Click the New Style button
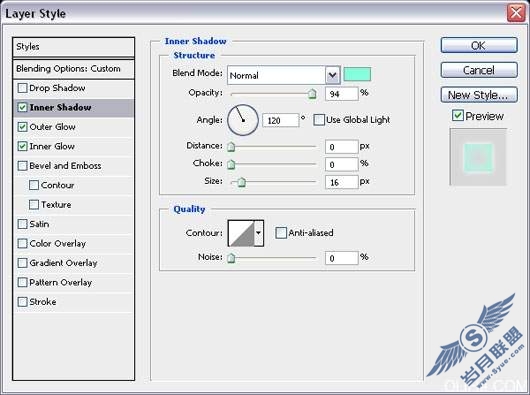Image resolution: width=530 pixels, height=395 pixels. [x=479, y=95]
